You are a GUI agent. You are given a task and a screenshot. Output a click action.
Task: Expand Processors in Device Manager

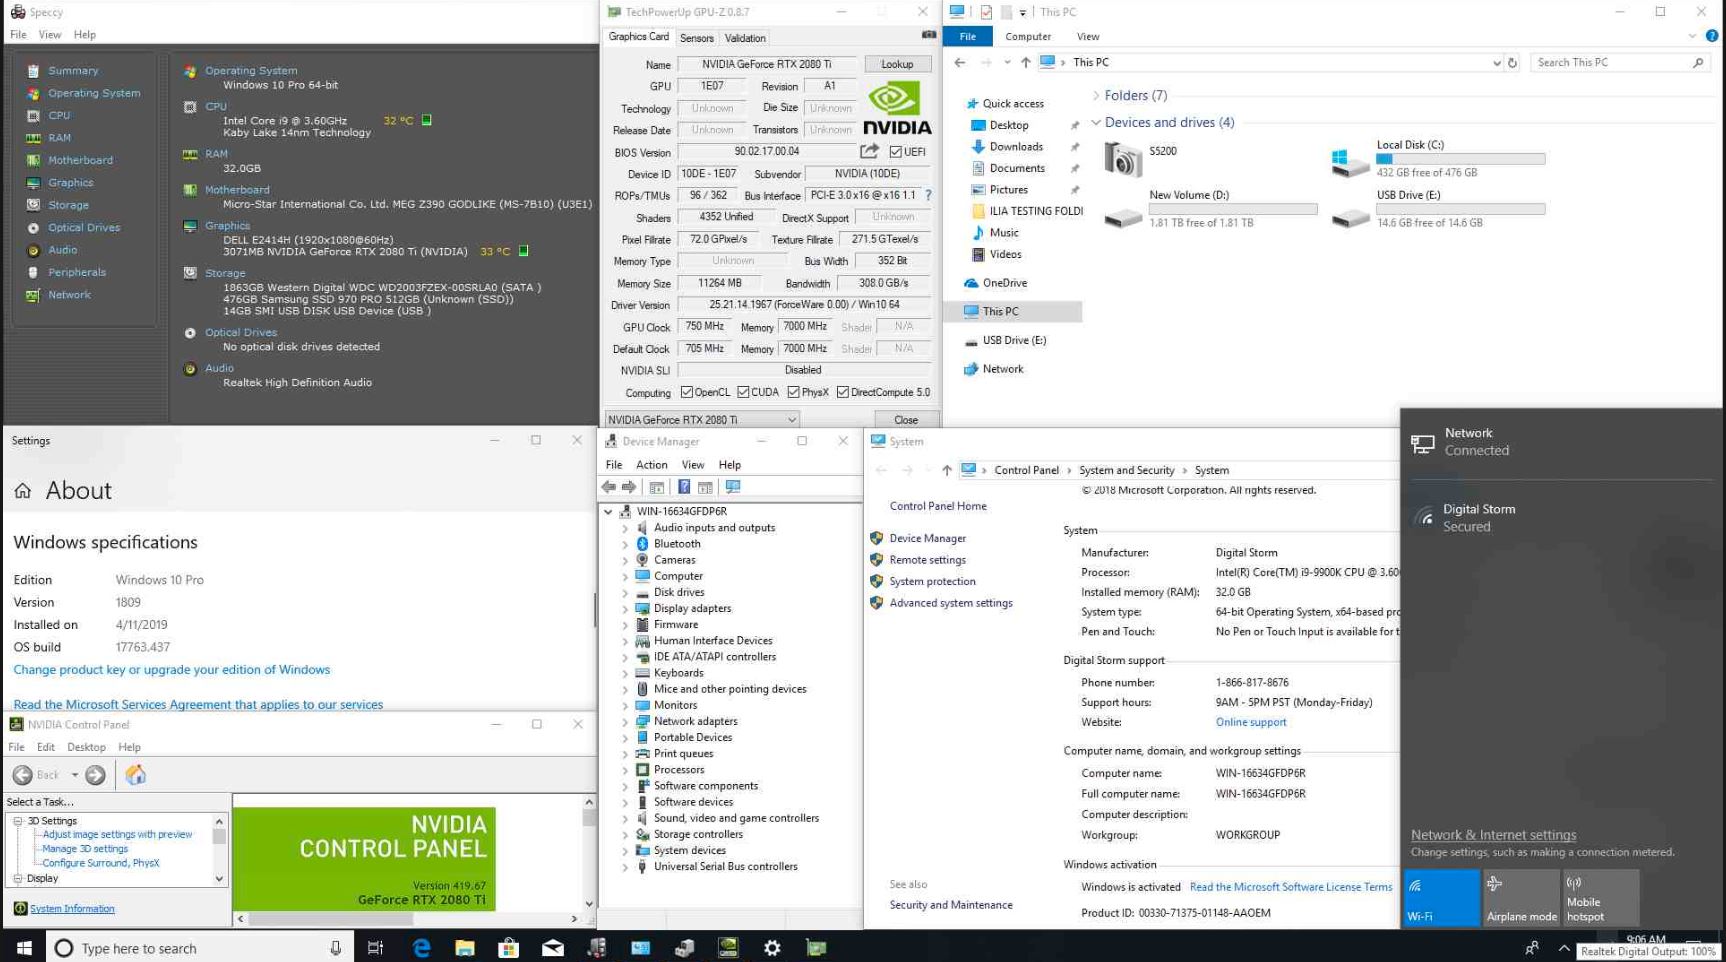point(626,770)
